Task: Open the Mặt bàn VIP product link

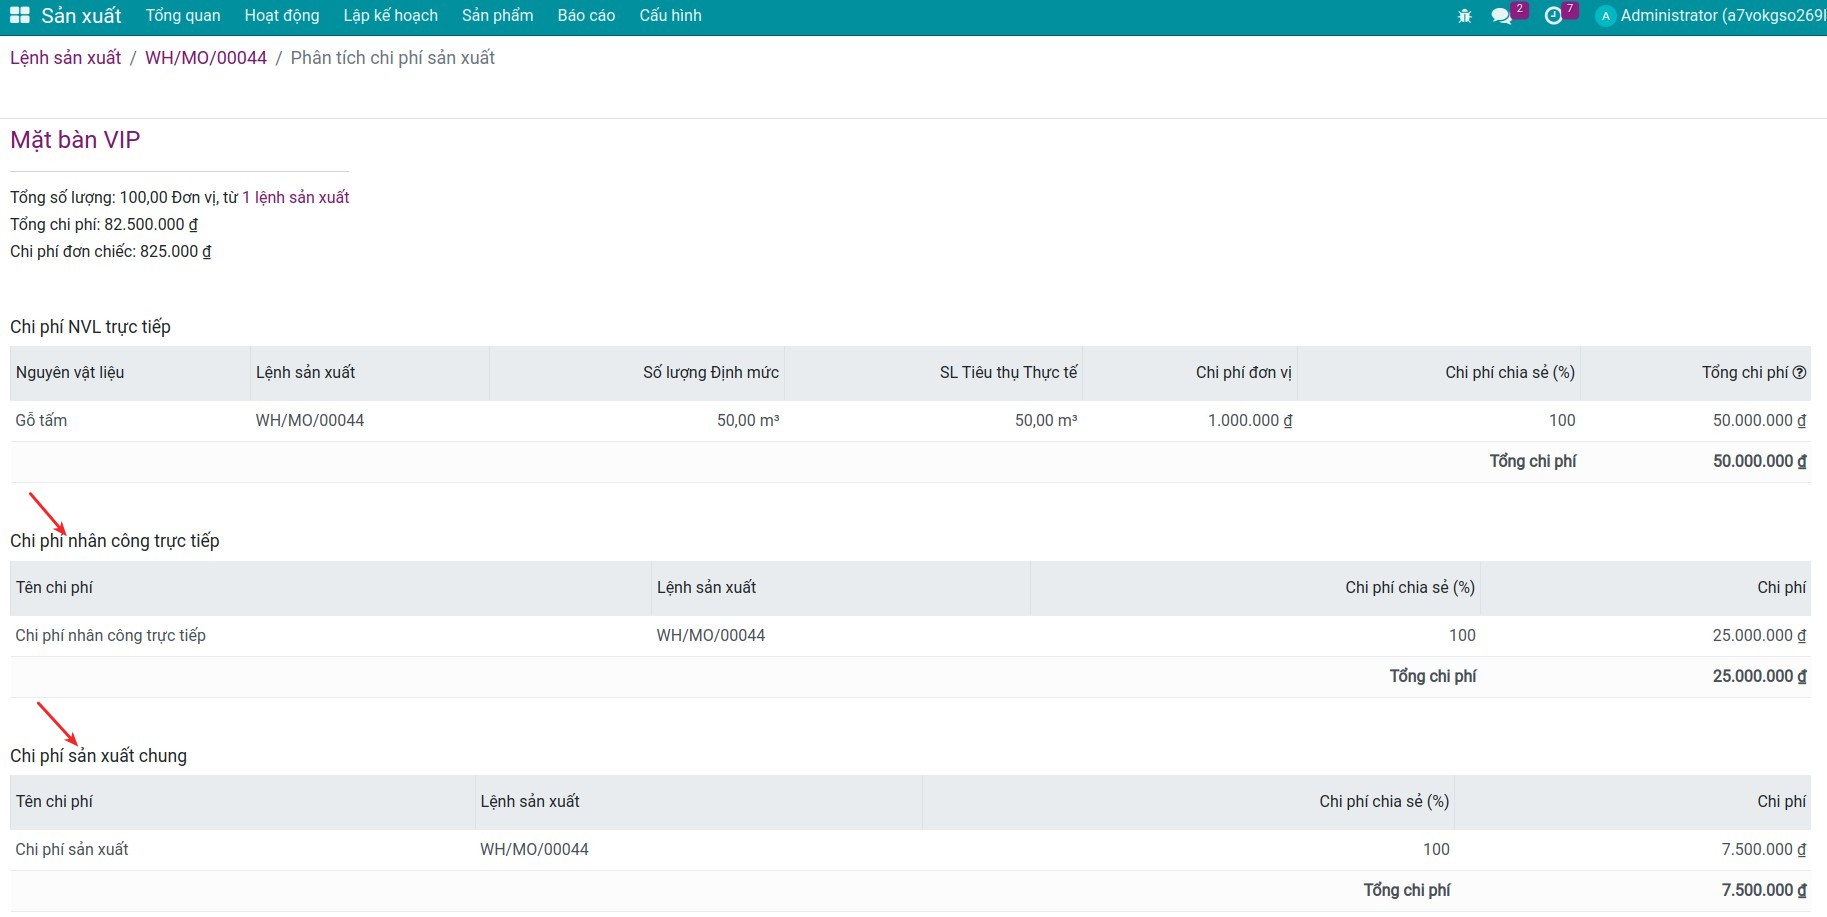Action: pyautogui.click(x=75, y=140)
